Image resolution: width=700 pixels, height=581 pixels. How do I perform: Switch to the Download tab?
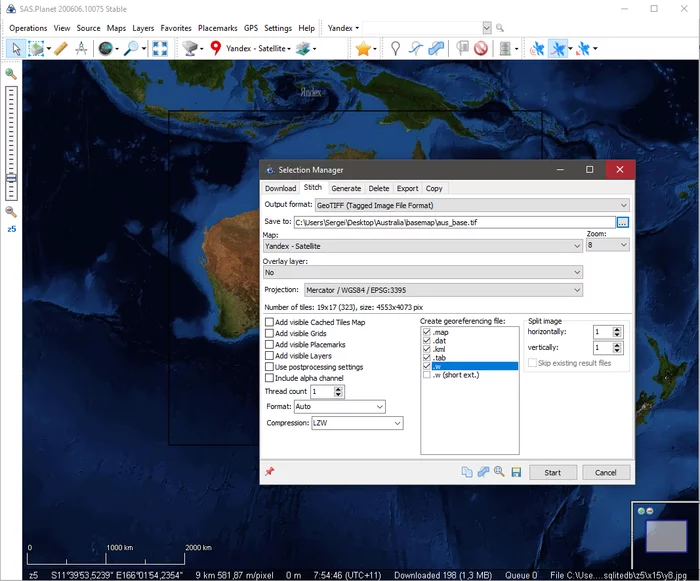280,188
